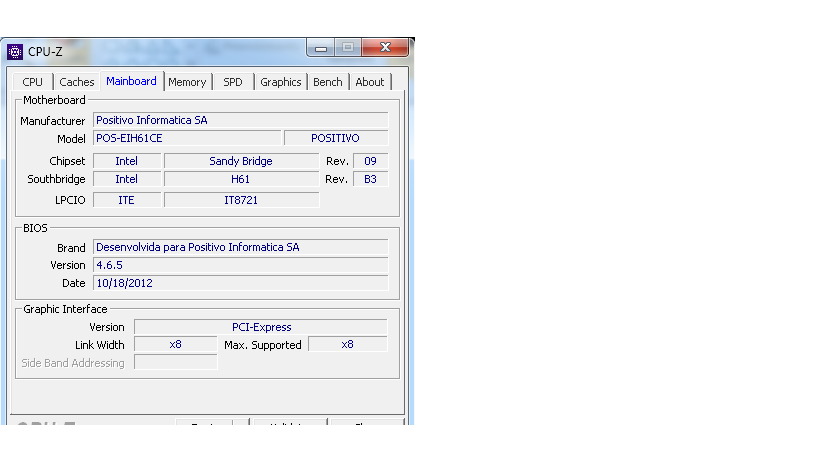
Task: Select the IT8721 LPCIO value
Action: coord(241,200)
